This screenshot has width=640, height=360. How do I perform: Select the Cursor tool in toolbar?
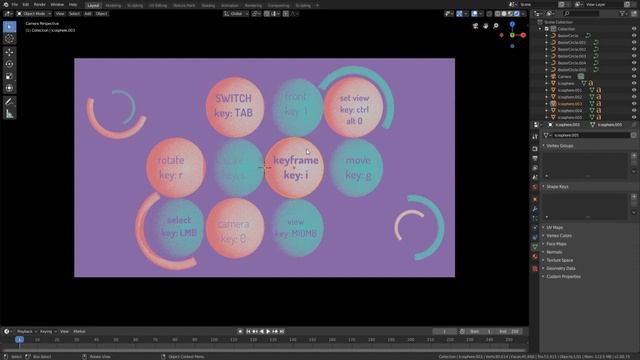click(x=9, y=39)
